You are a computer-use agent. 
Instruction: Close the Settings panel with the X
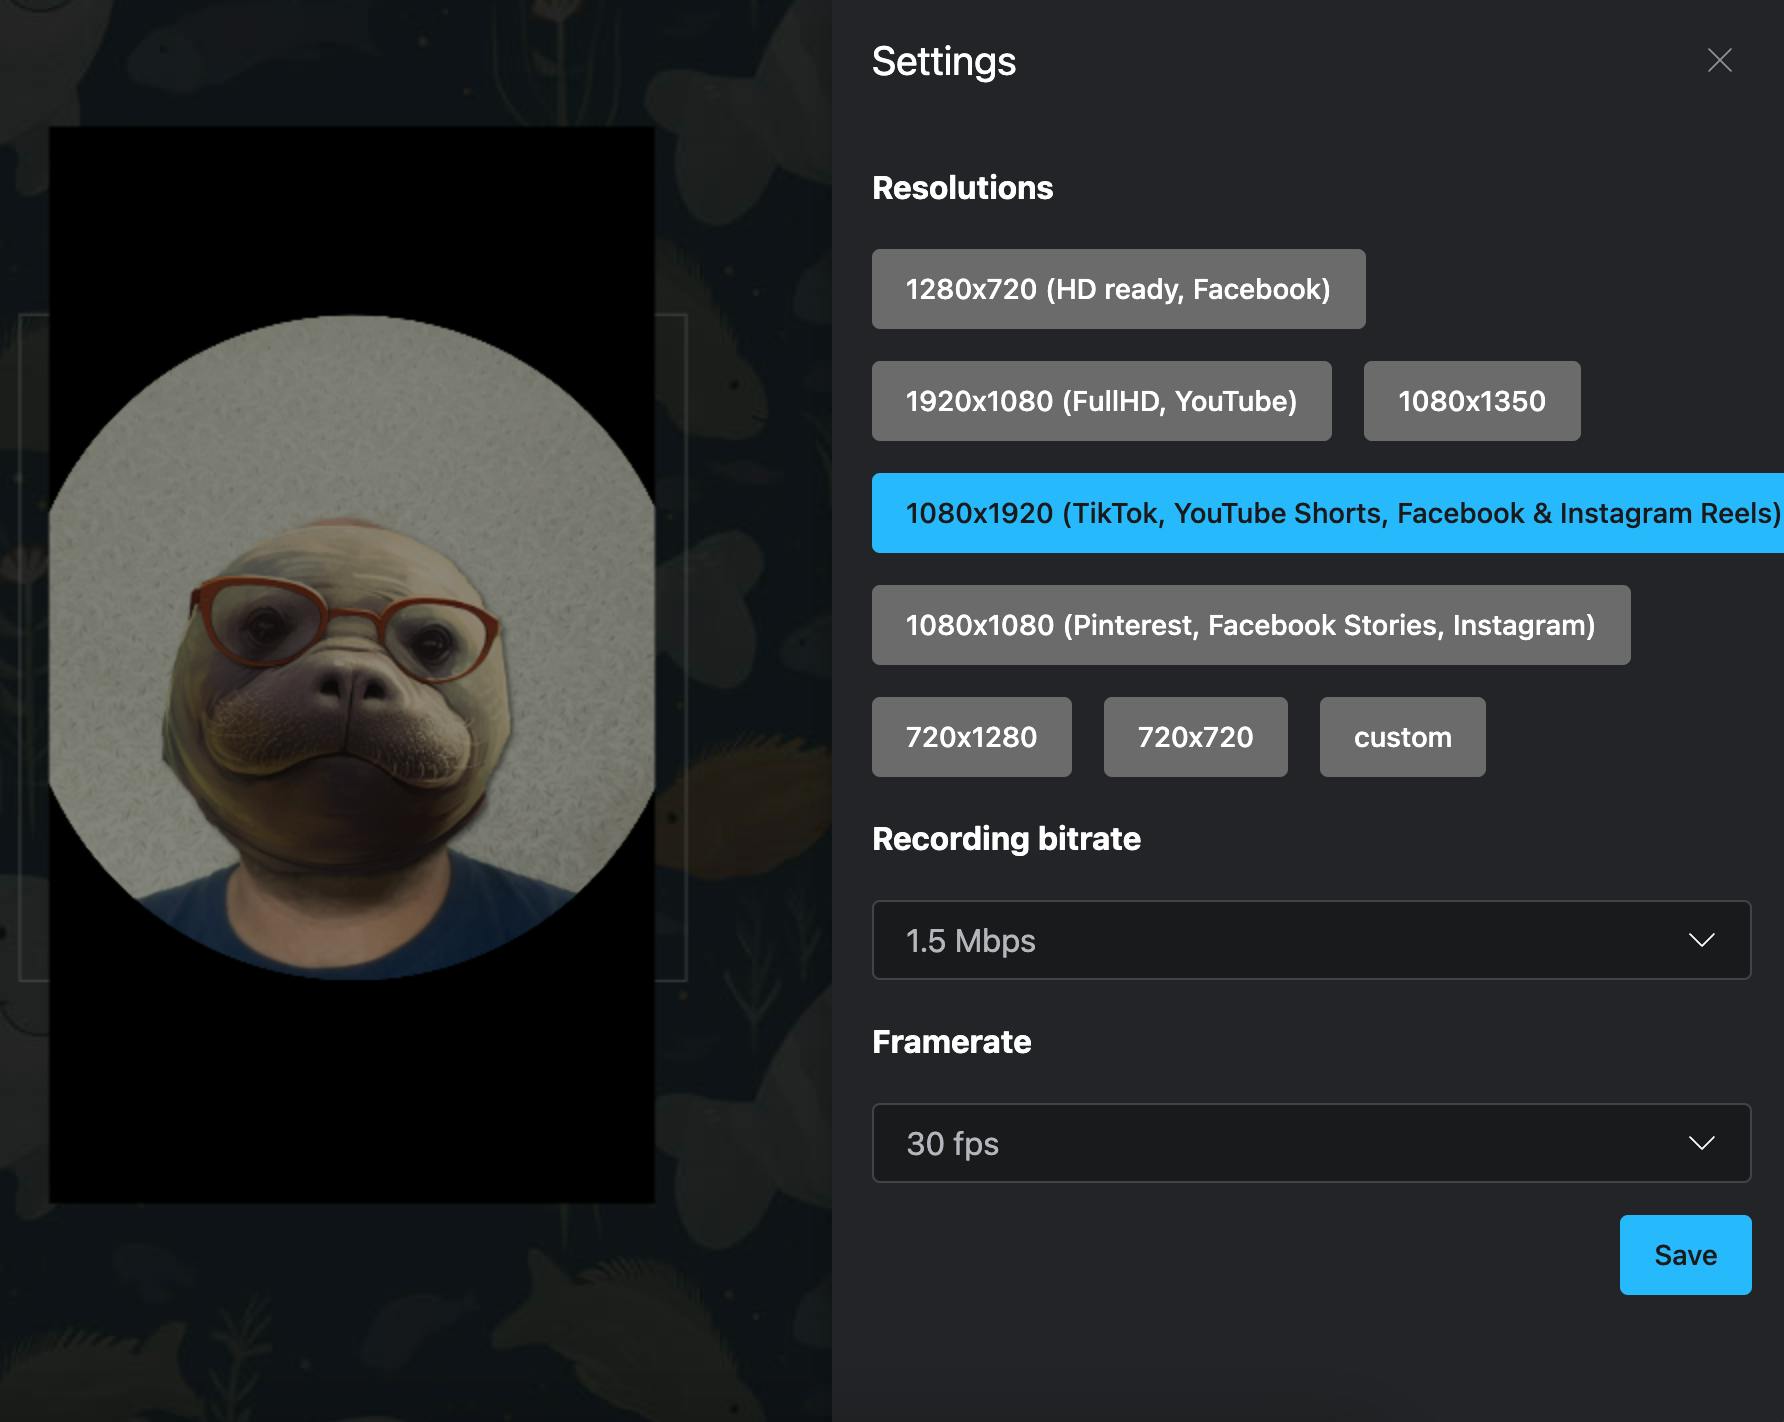coord(1719,61)
